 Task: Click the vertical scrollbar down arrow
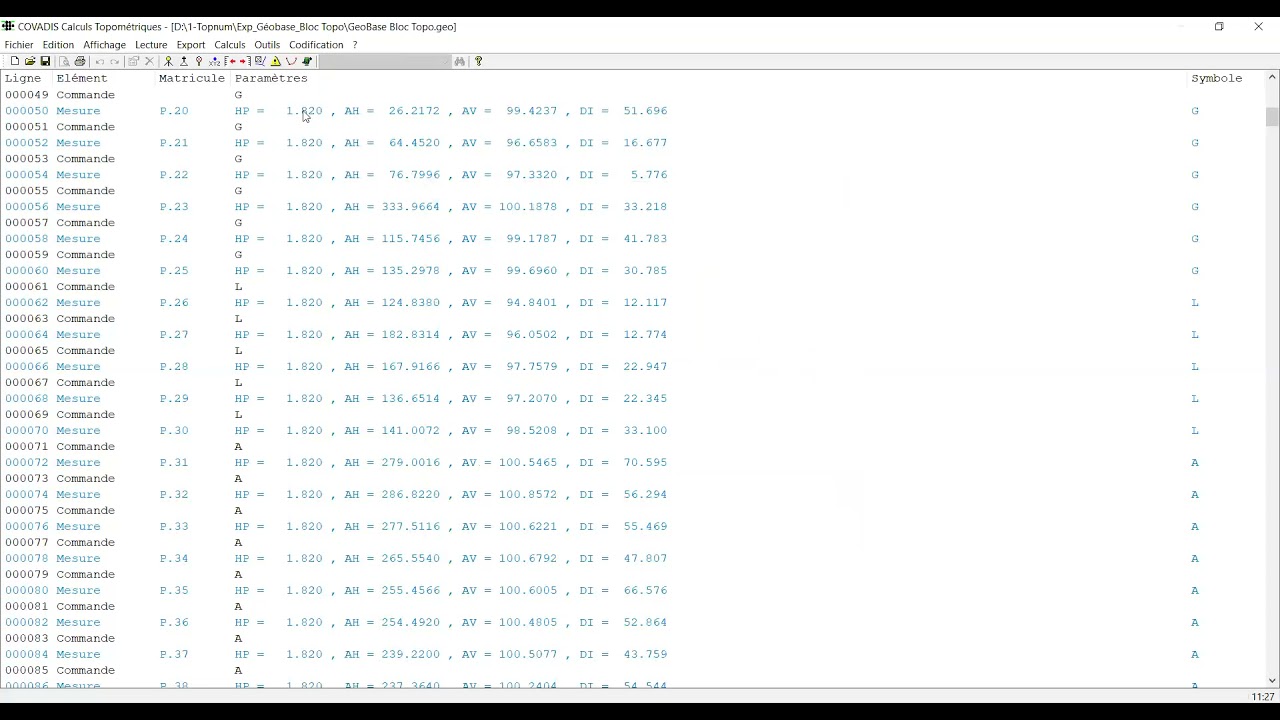coord(1272,680)
